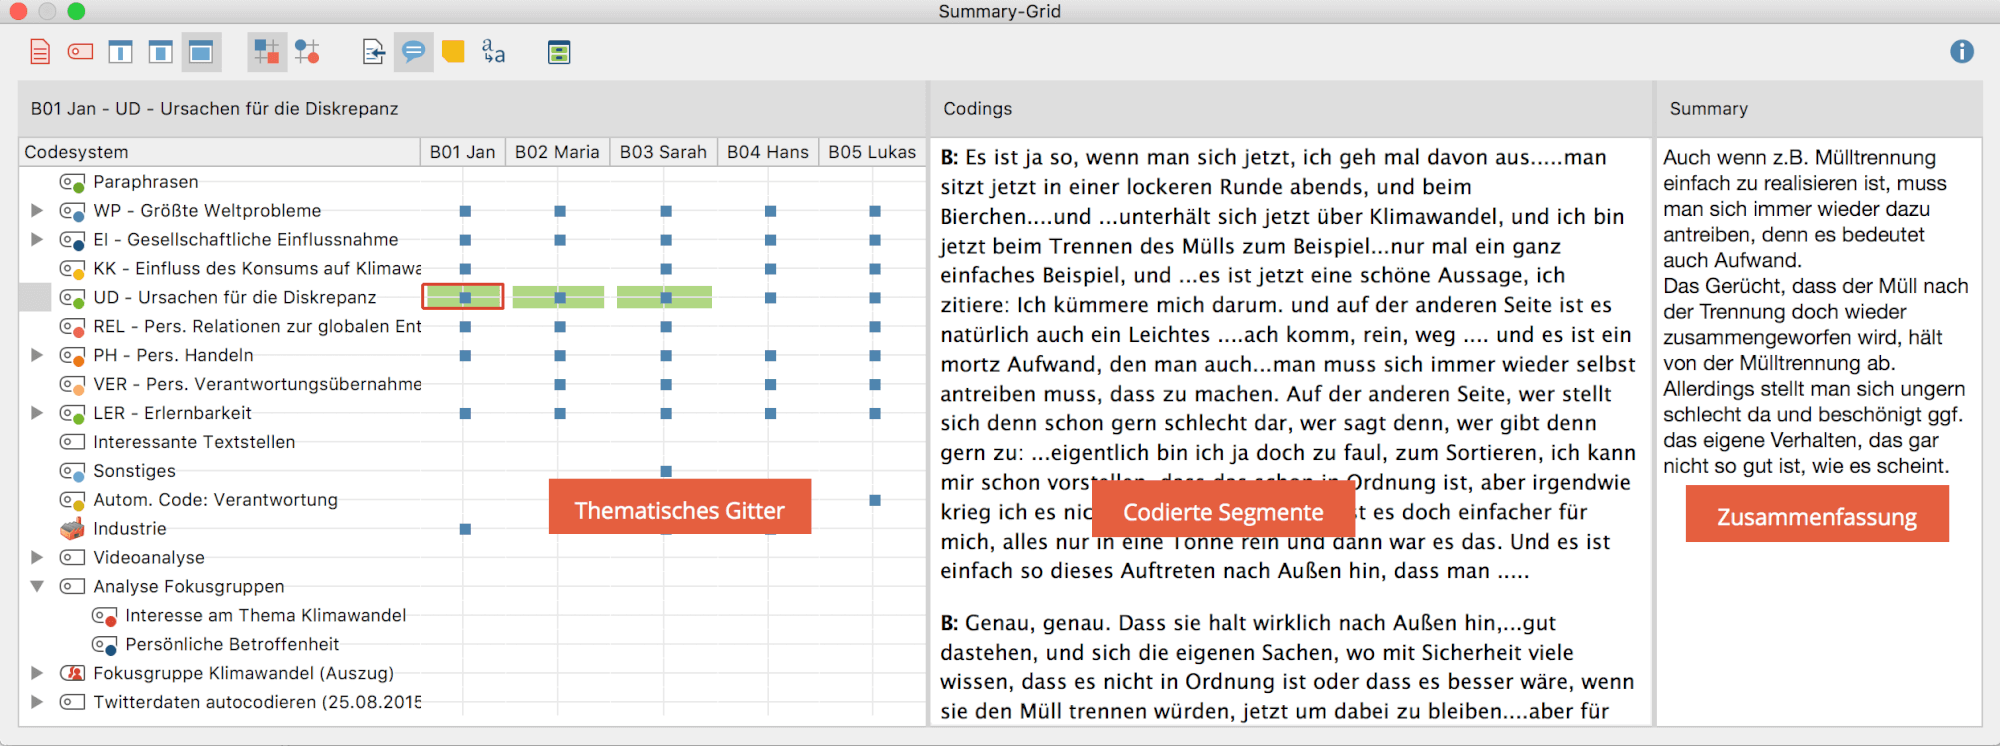This screenshot has width=2000, height=746.
Task: Click the replace text 'a→a' icon
Action: click(493, 52)
